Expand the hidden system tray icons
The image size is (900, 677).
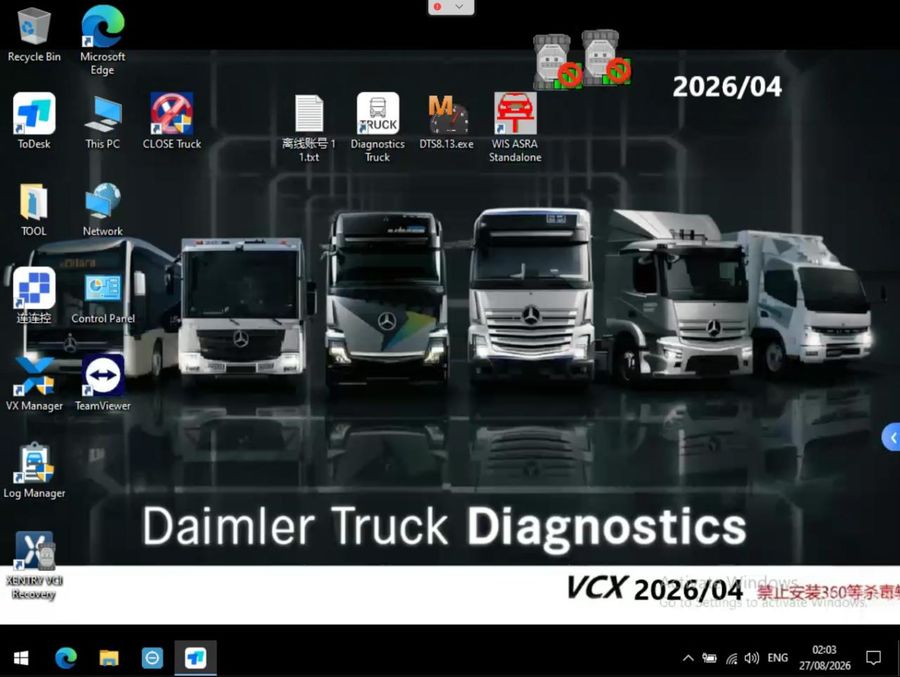point(688,658)
